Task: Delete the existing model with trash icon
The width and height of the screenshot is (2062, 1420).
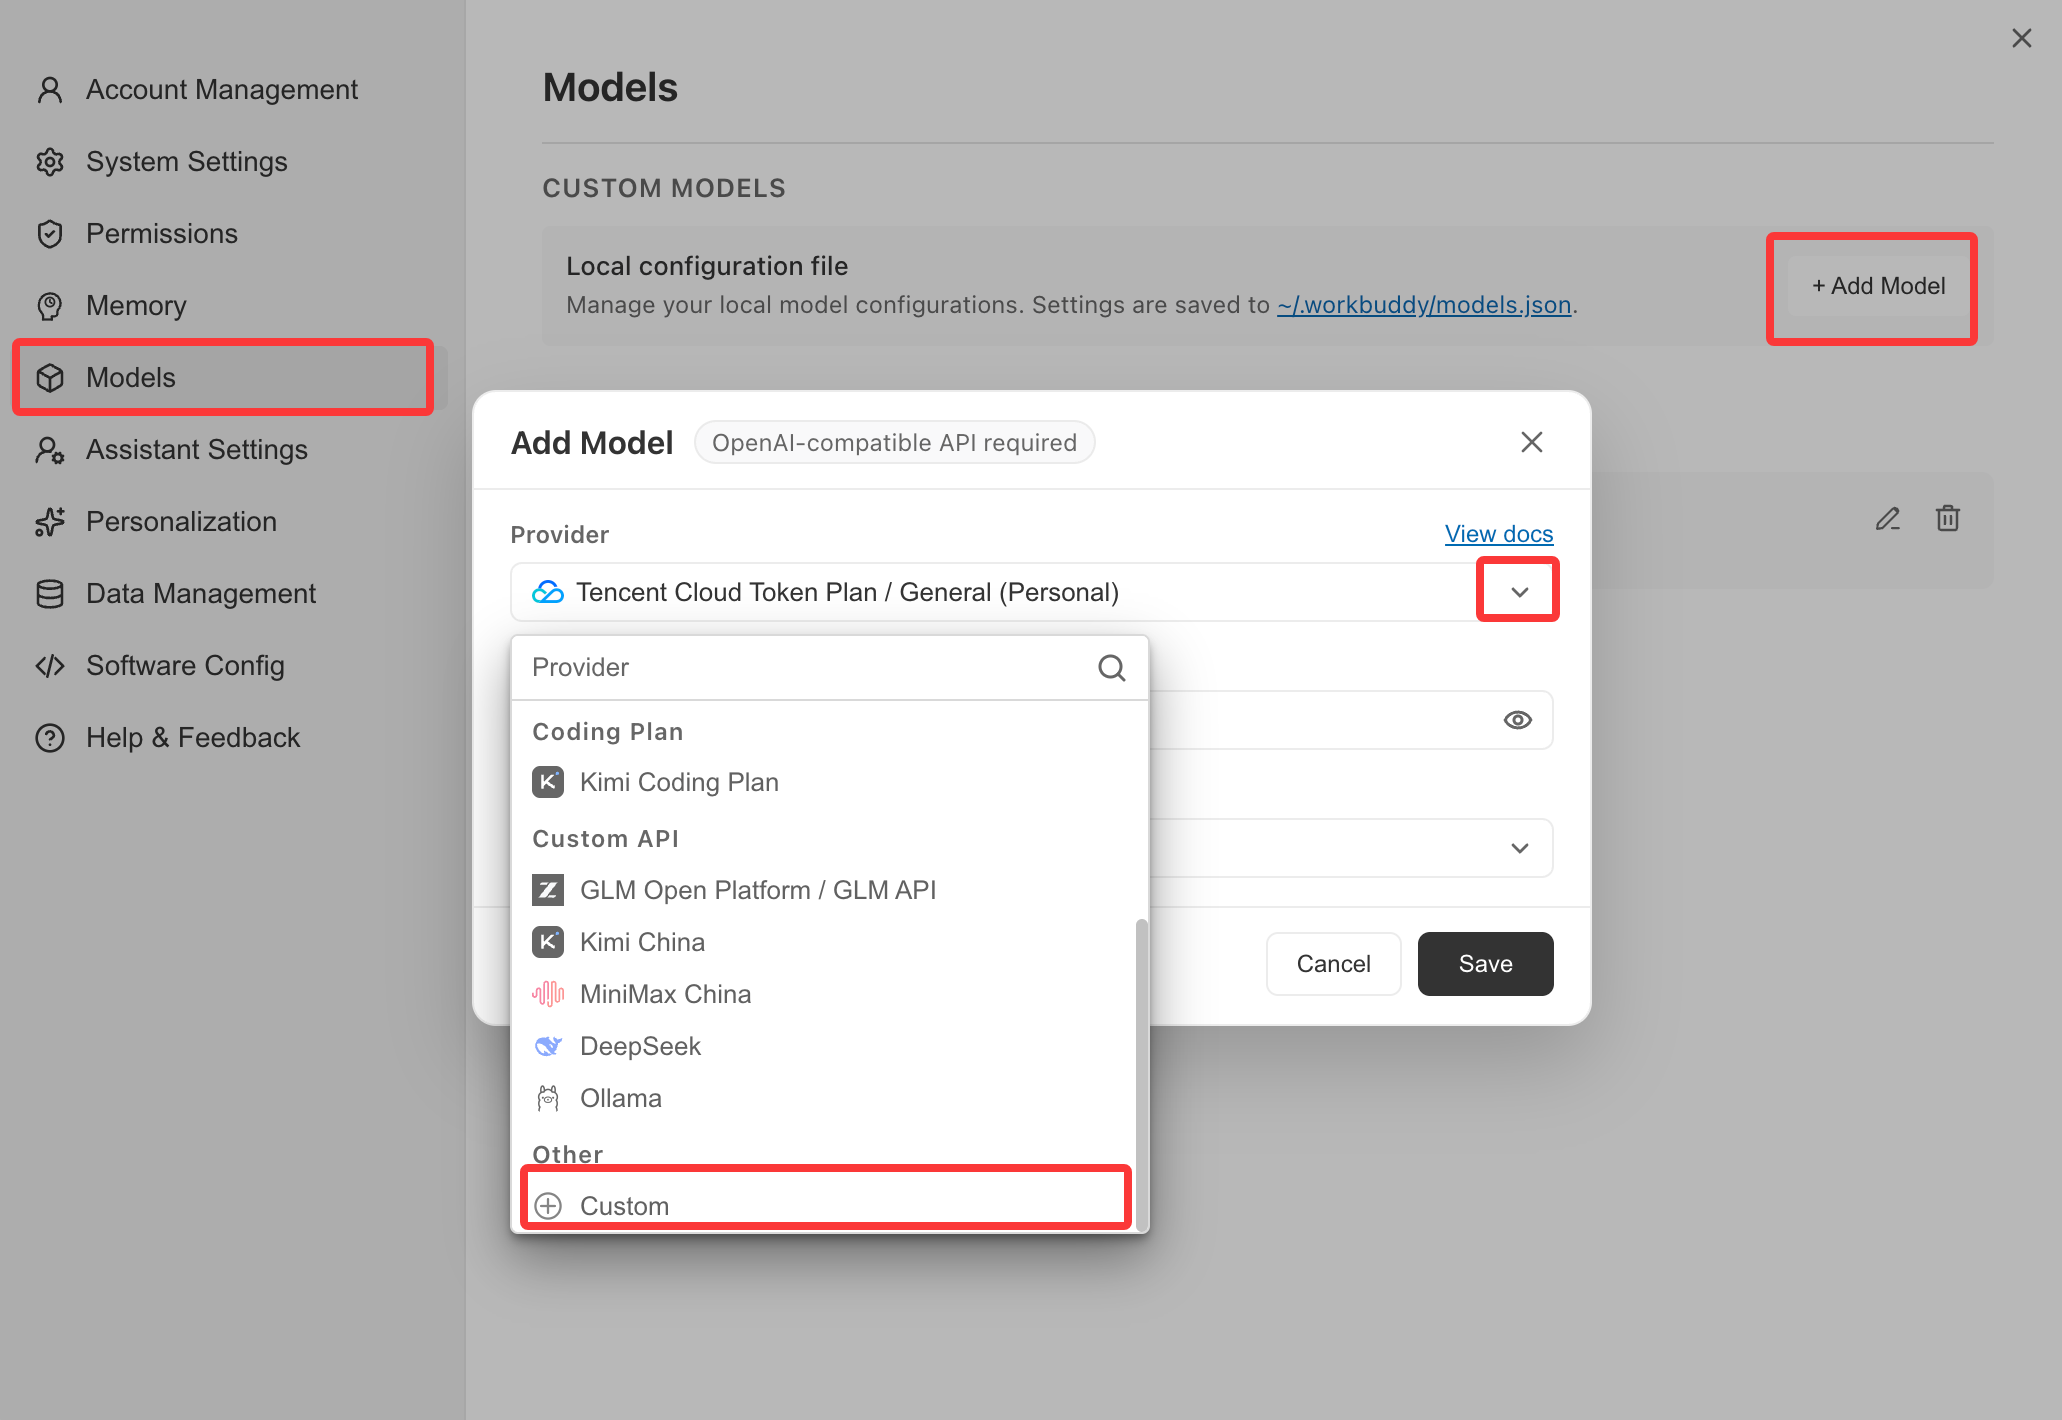Action: tap(1948, 518)
